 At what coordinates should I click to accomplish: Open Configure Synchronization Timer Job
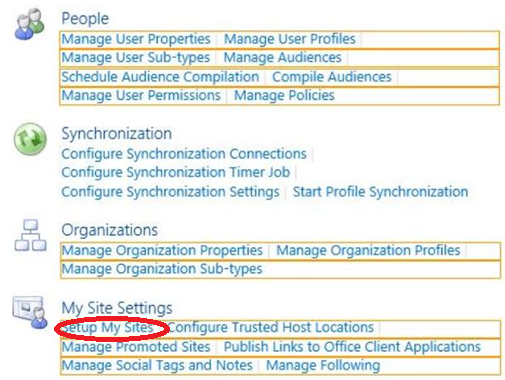[176, 173]
